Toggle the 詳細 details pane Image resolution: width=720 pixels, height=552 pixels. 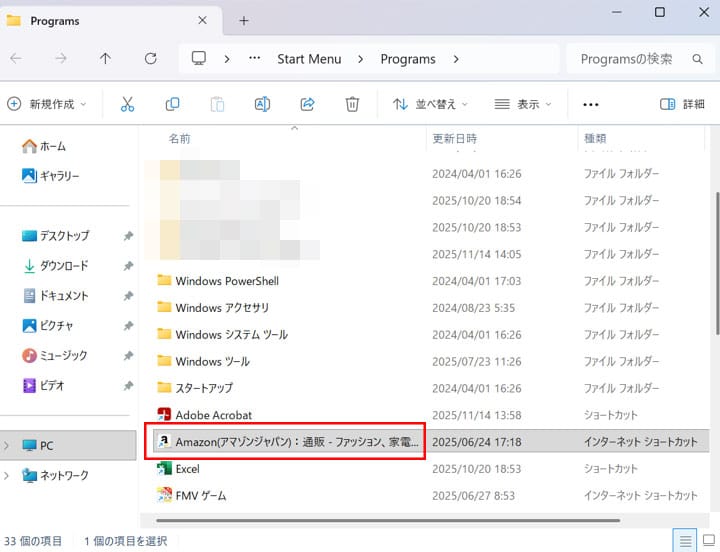[x=683, y=104]
